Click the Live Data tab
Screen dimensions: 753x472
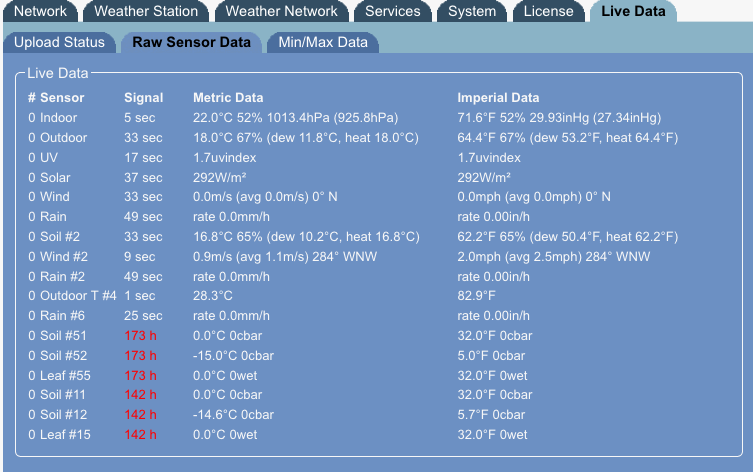coord(633,12)
